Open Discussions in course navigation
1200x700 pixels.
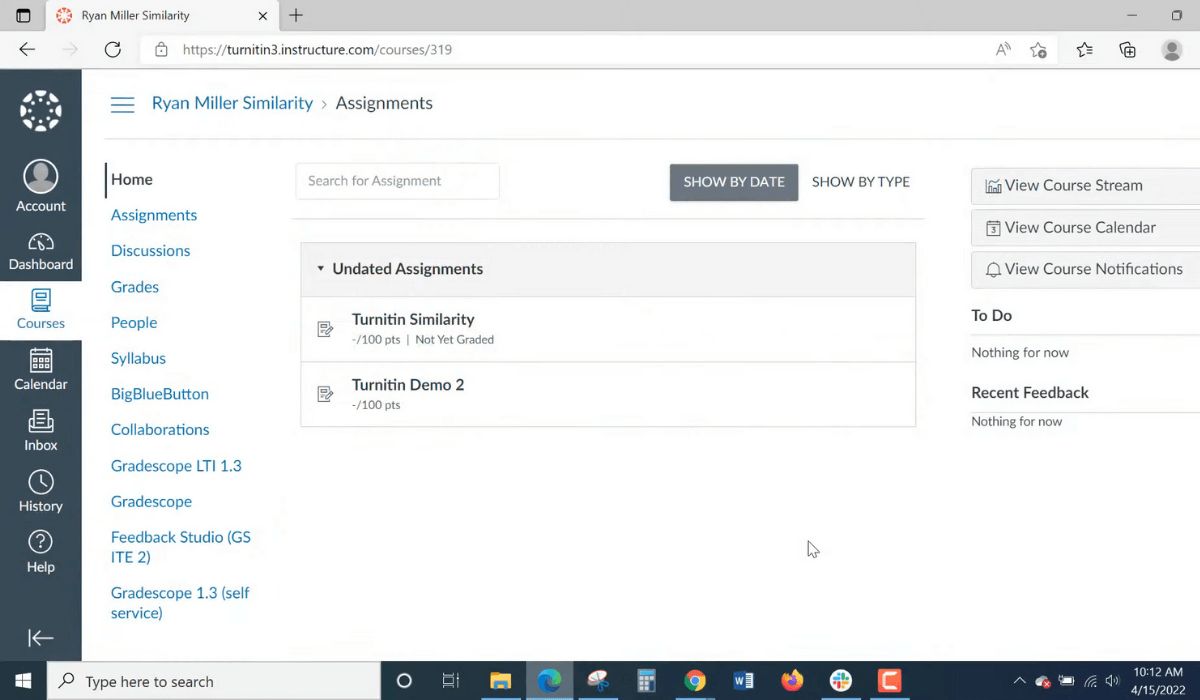(150, 251)
